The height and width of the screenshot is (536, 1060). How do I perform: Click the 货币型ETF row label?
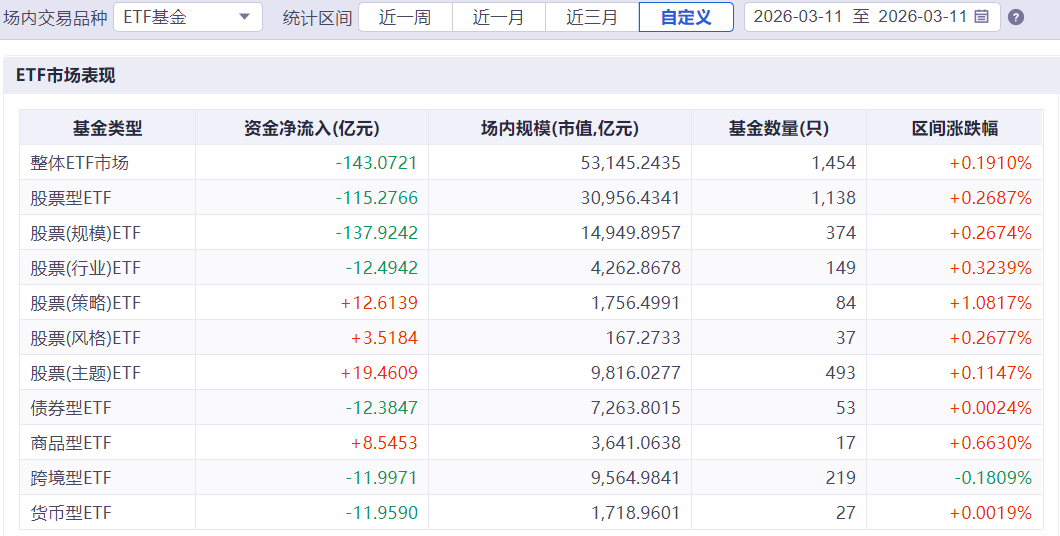[71, 514]
